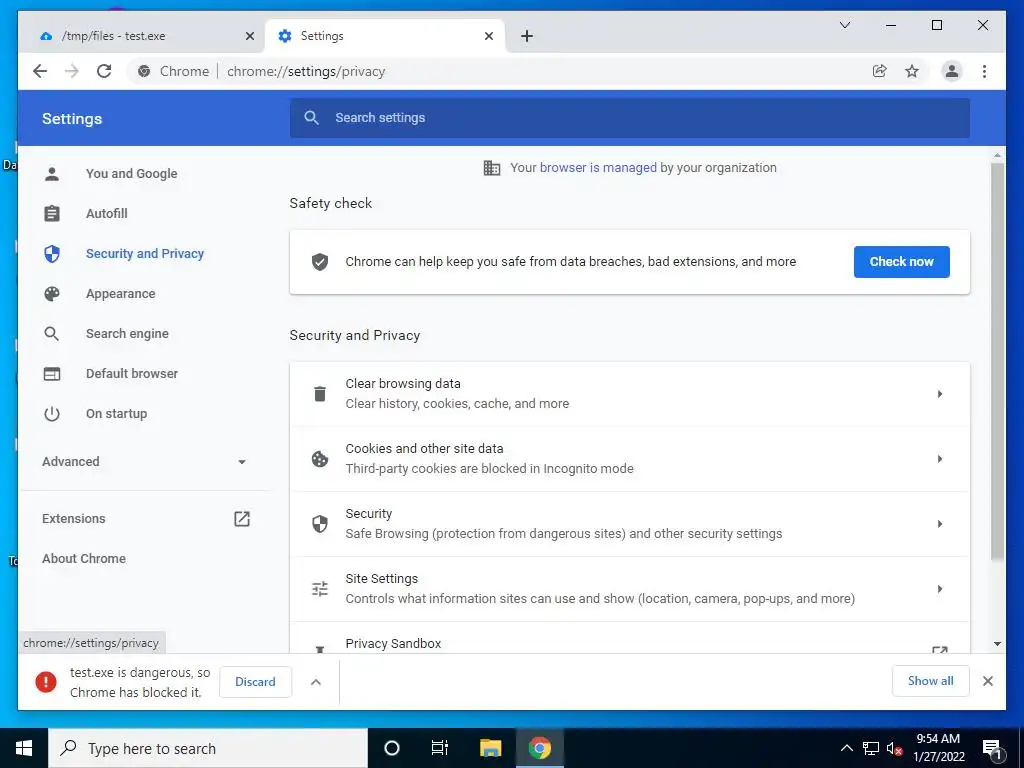Click the taskbar 'Type here to search' box
Image resolution: width=1024 pixels, height=768 pixels.
click(x=208, y=748)
